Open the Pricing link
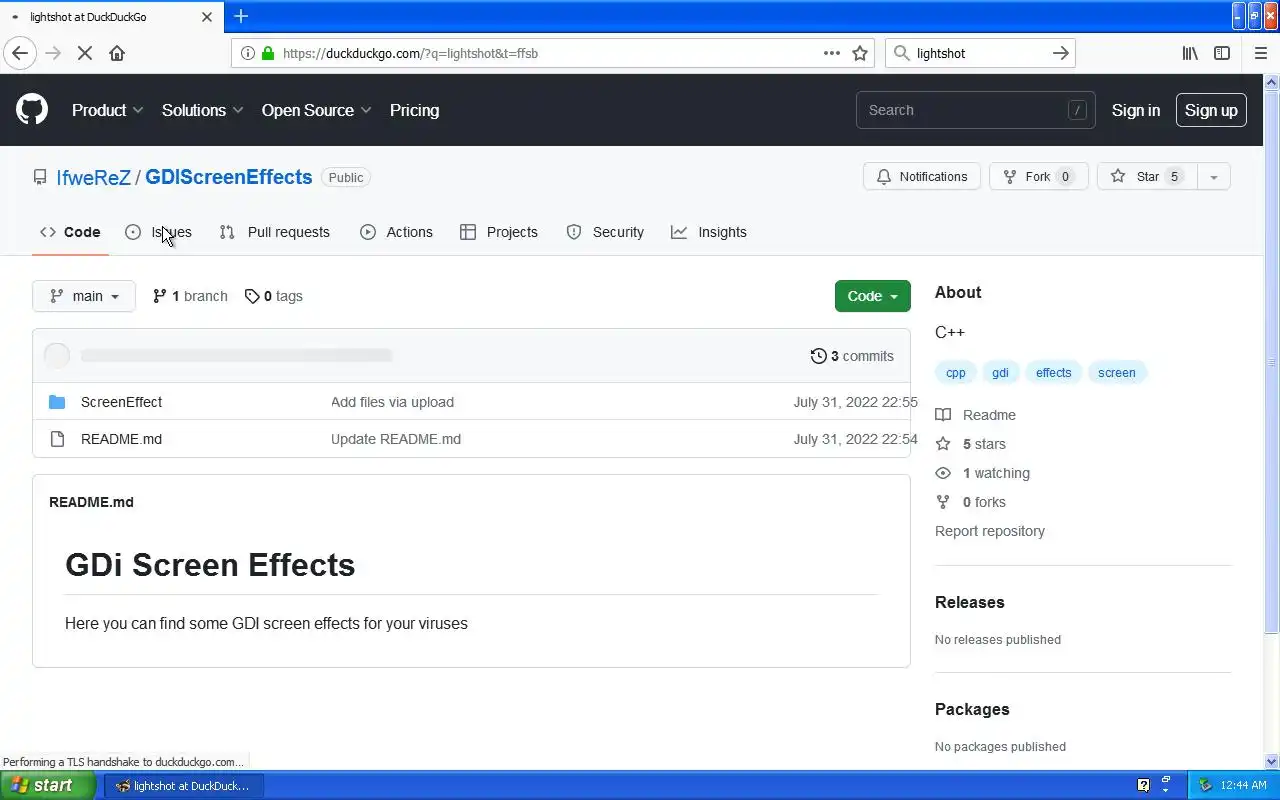Screen dimensions: 1280x800 (414, 110)
